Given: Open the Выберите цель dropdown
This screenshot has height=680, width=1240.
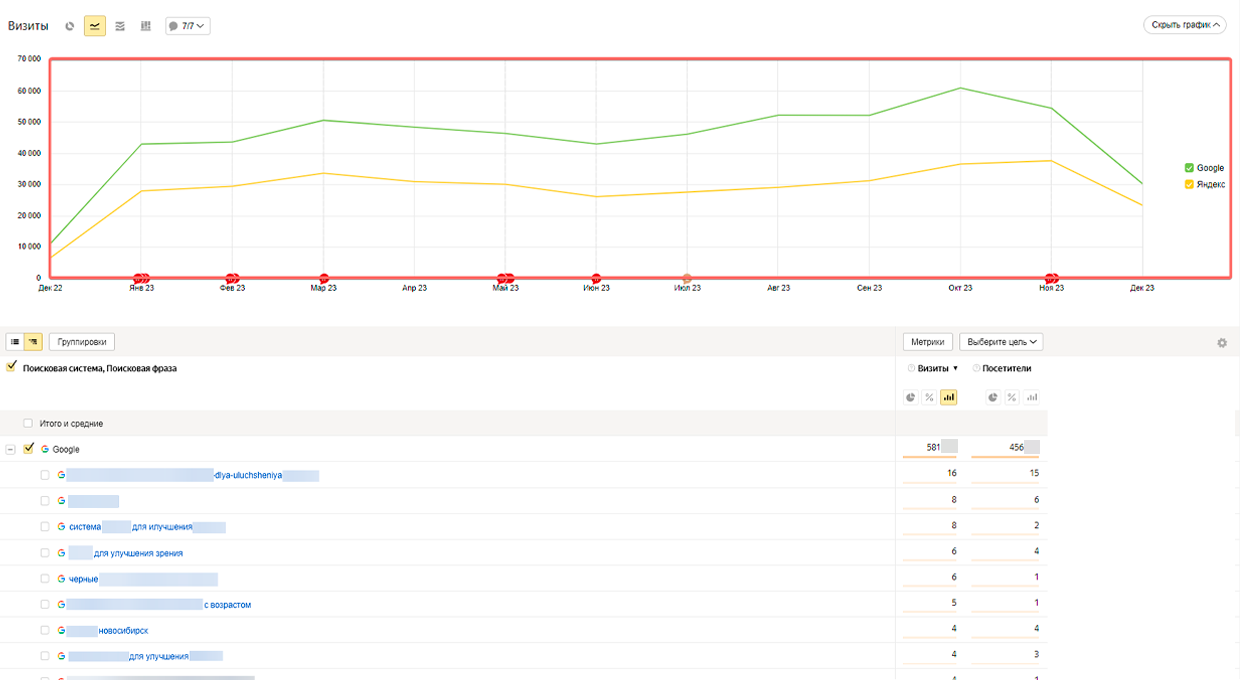Looking at the screenshot, I should click(x=1001, y=342).
